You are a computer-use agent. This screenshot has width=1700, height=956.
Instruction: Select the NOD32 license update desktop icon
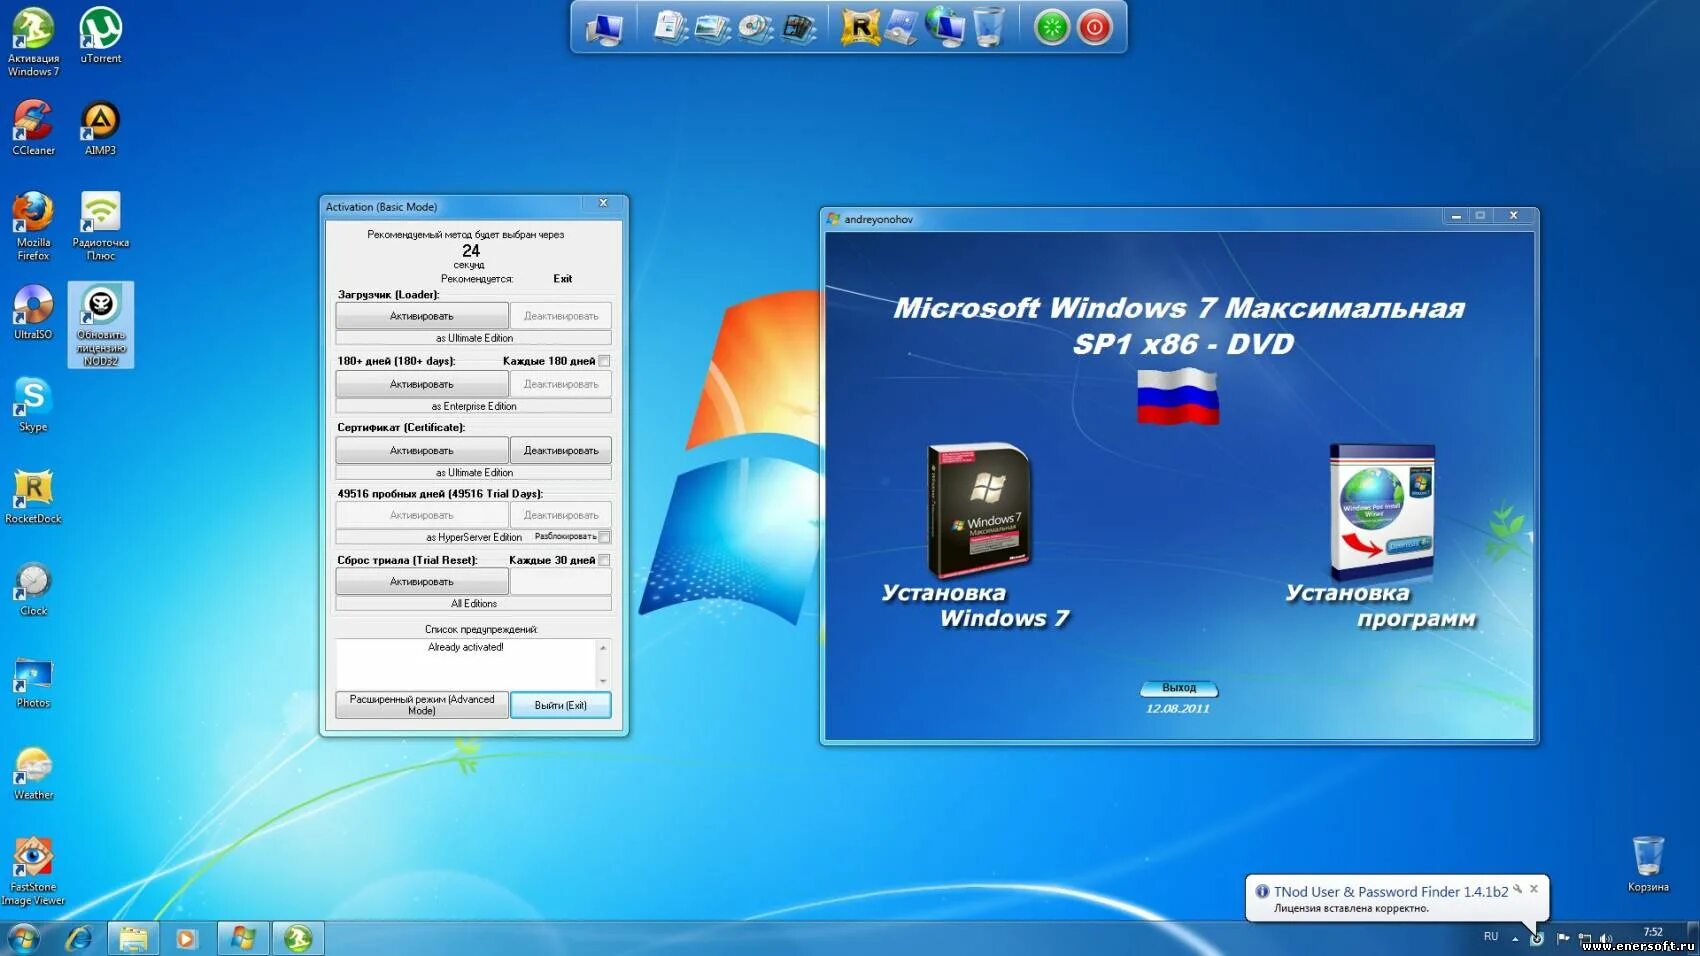point(100,325)
